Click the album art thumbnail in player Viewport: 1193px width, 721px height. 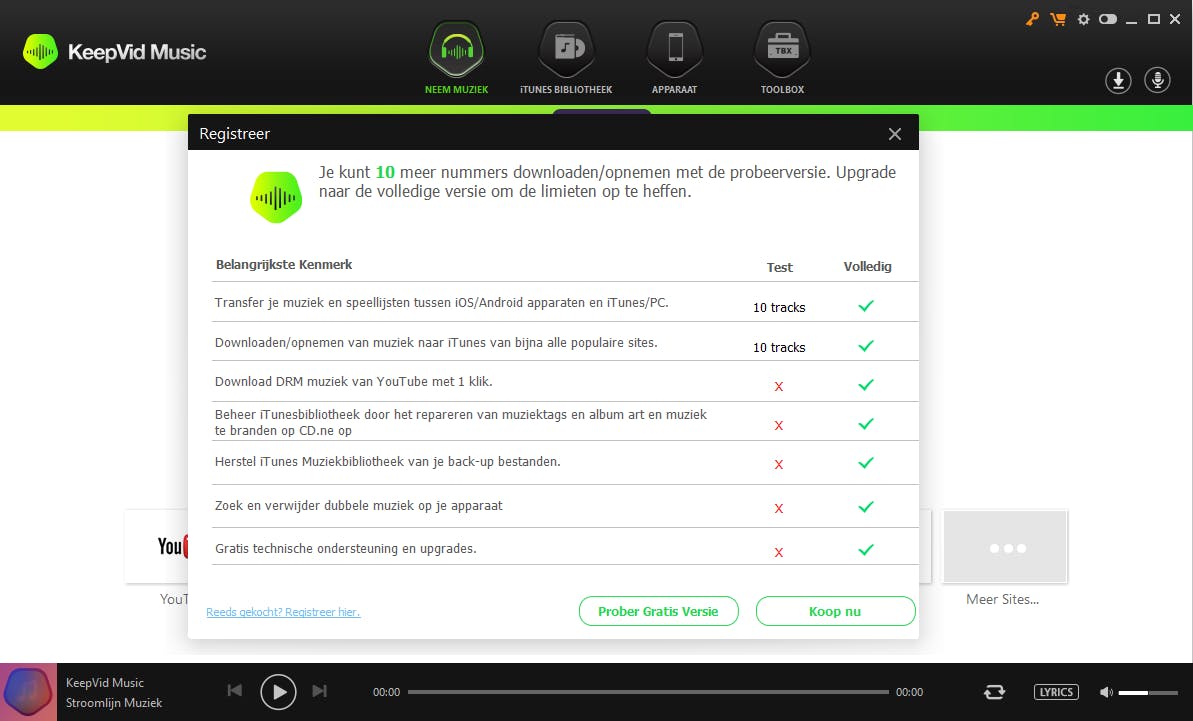click(x=28, y=691)
